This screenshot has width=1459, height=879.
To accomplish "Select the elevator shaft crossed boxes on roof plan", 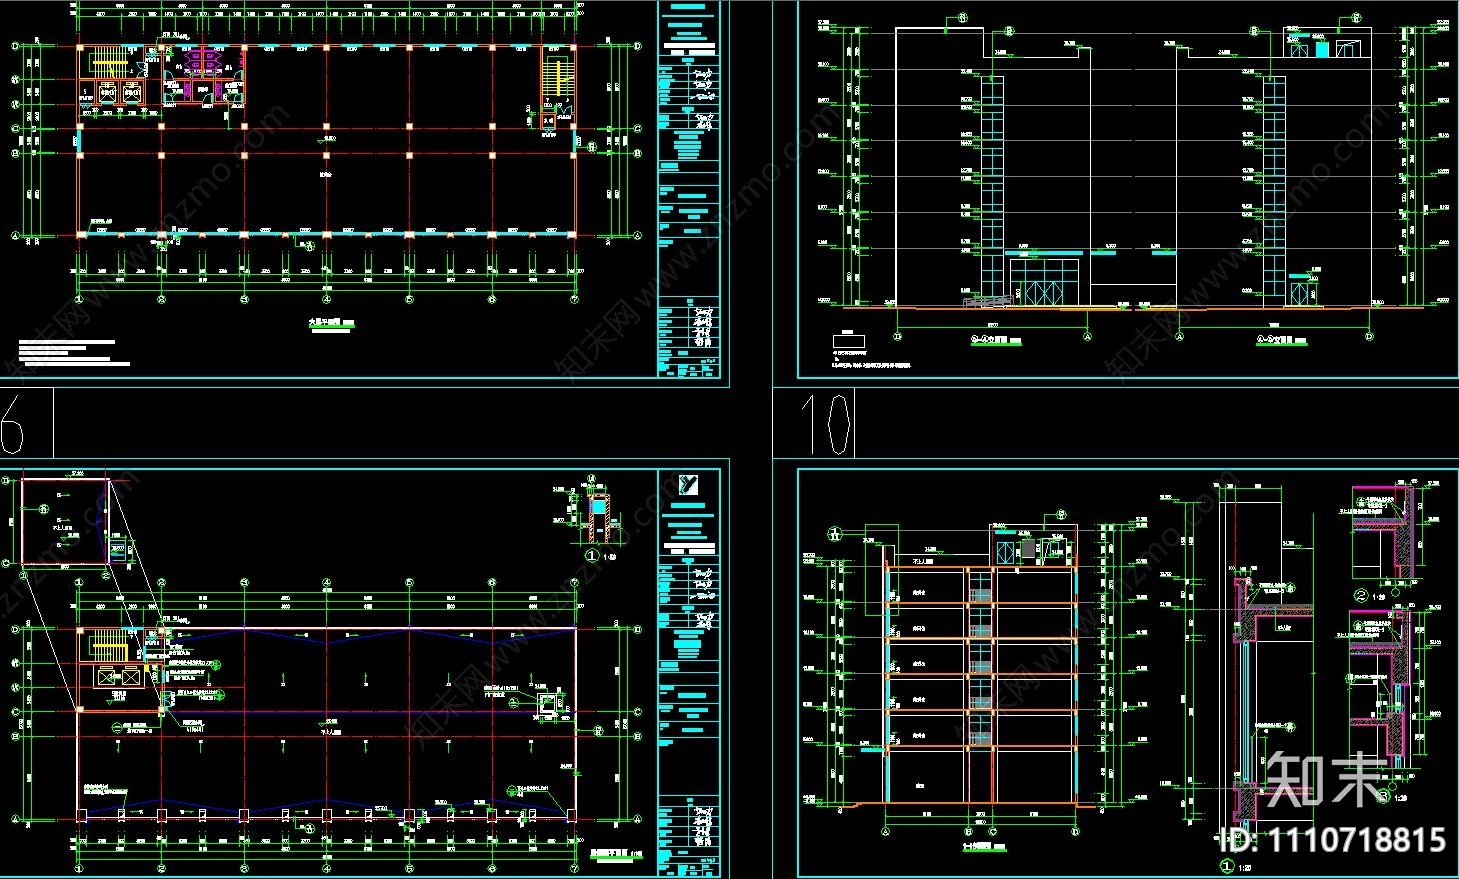I will pos(109,676).
